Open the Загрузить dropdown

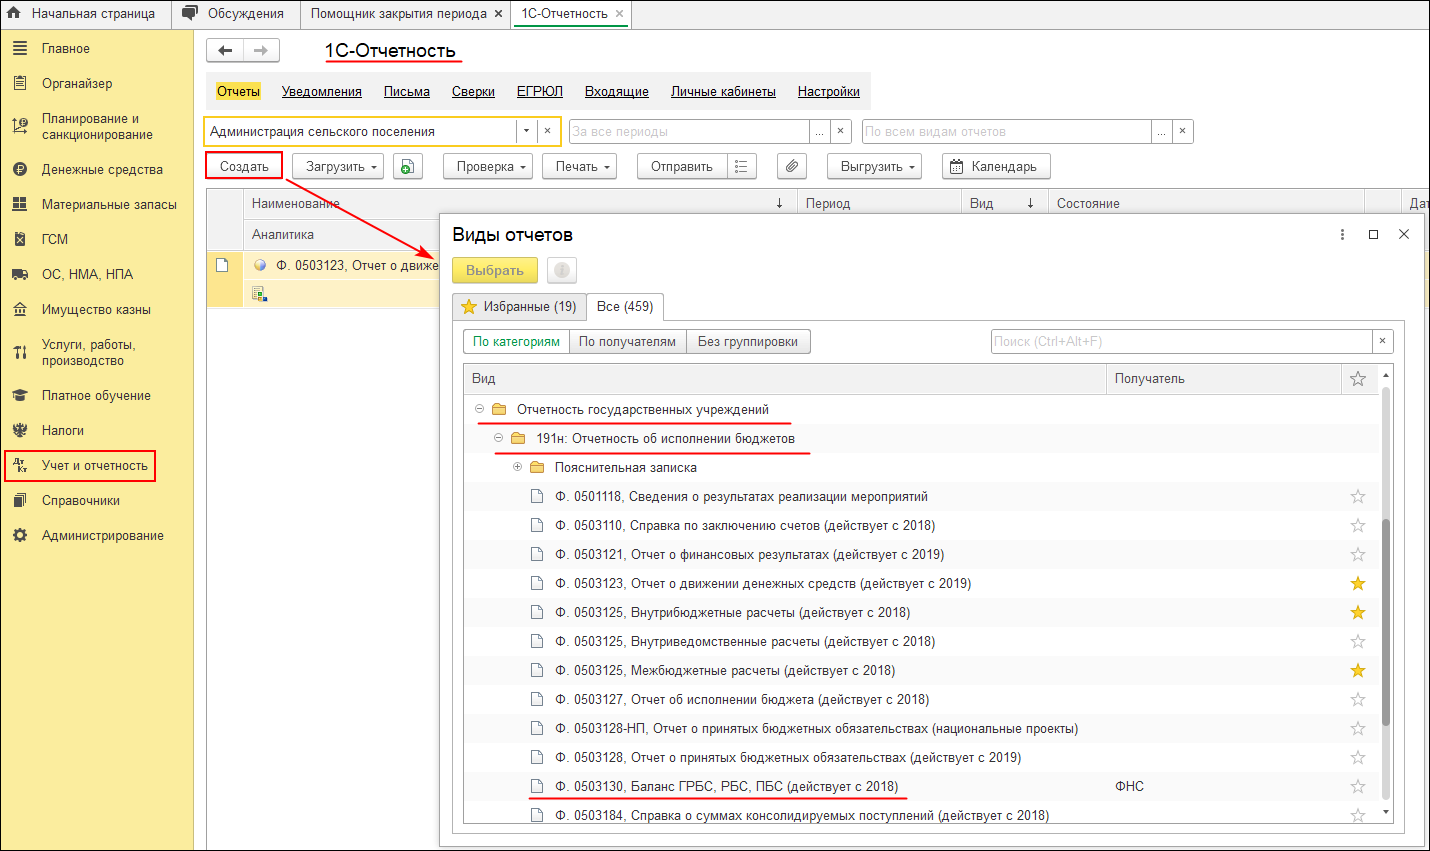pyautogui.click(x=338, y=167)
